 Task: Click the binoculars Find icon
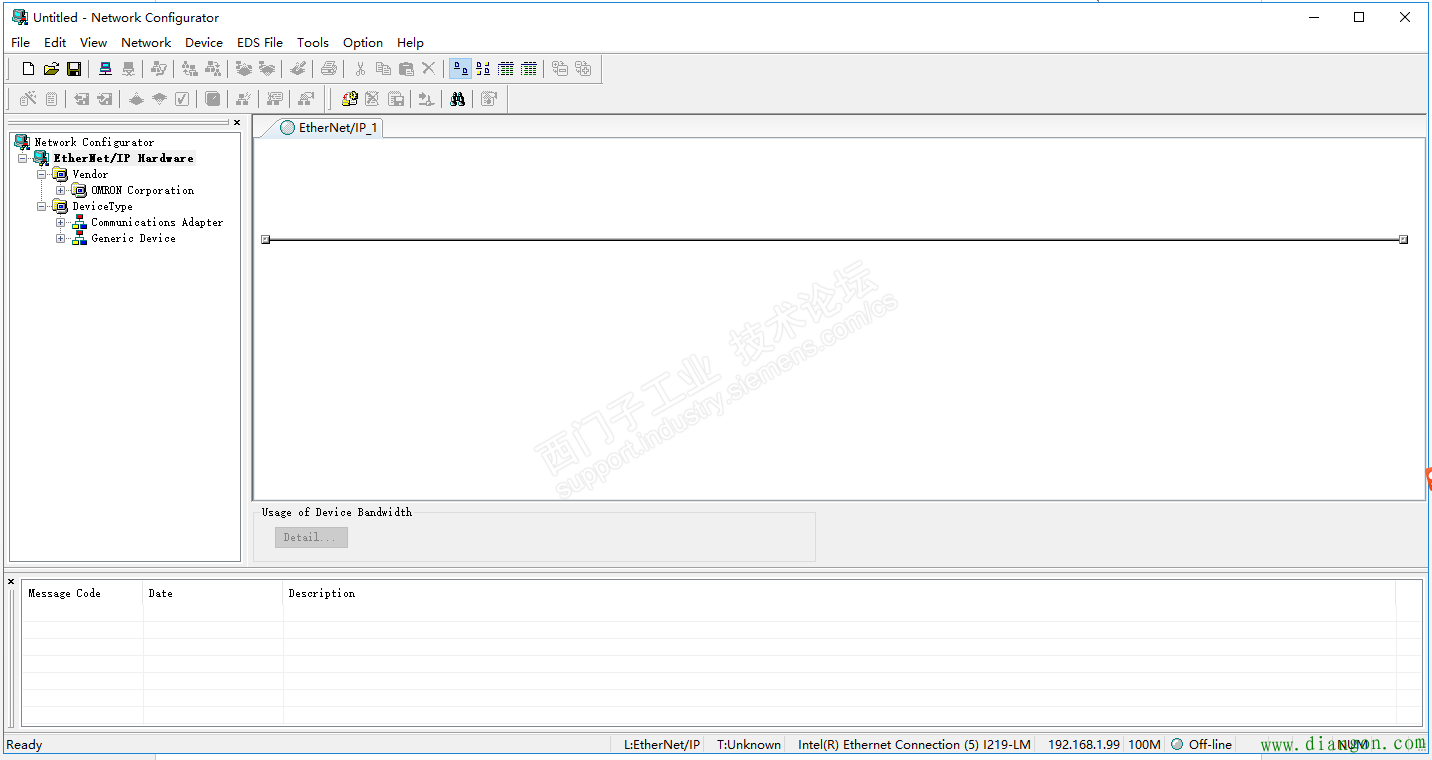point(457,99)
